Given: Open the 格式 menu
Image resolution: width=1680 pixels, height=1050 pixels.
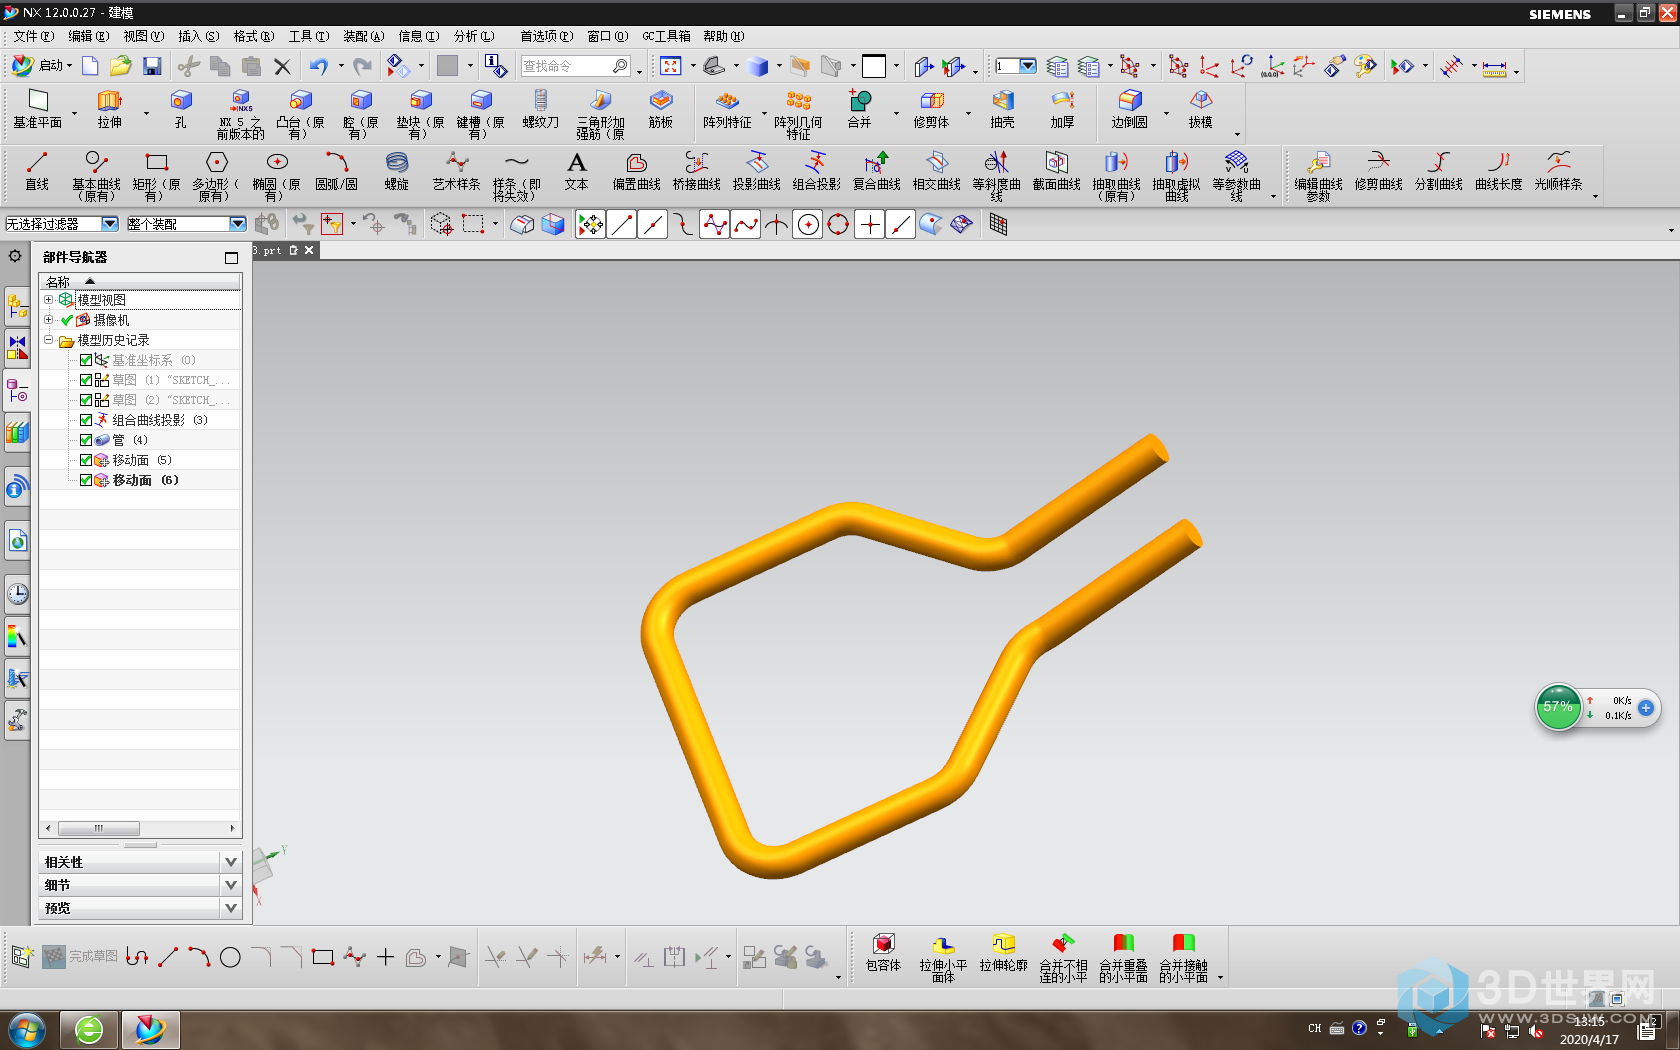Looking at the screenshot, I should [x=253, y=36].
